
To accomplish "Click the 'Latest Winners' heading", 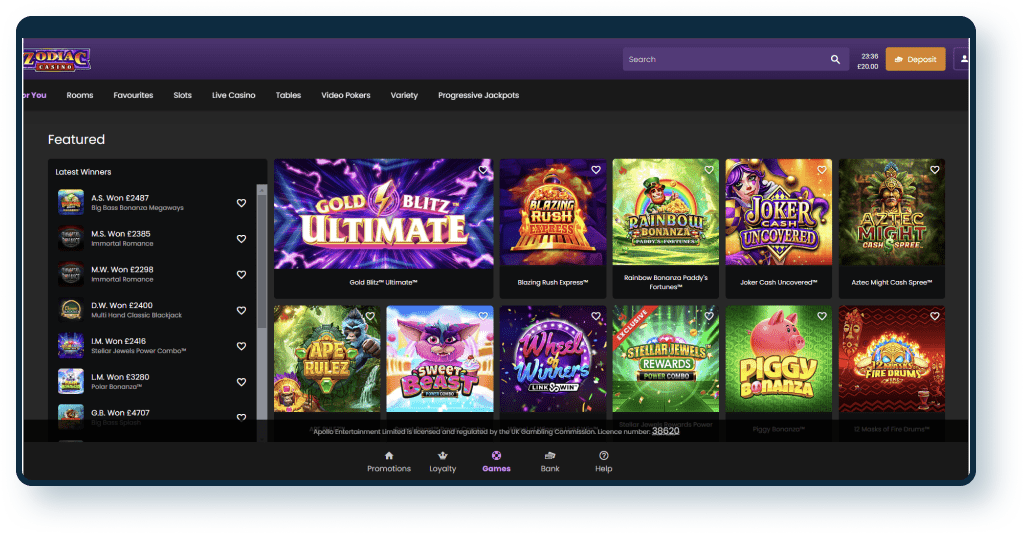I will (83, 172).
